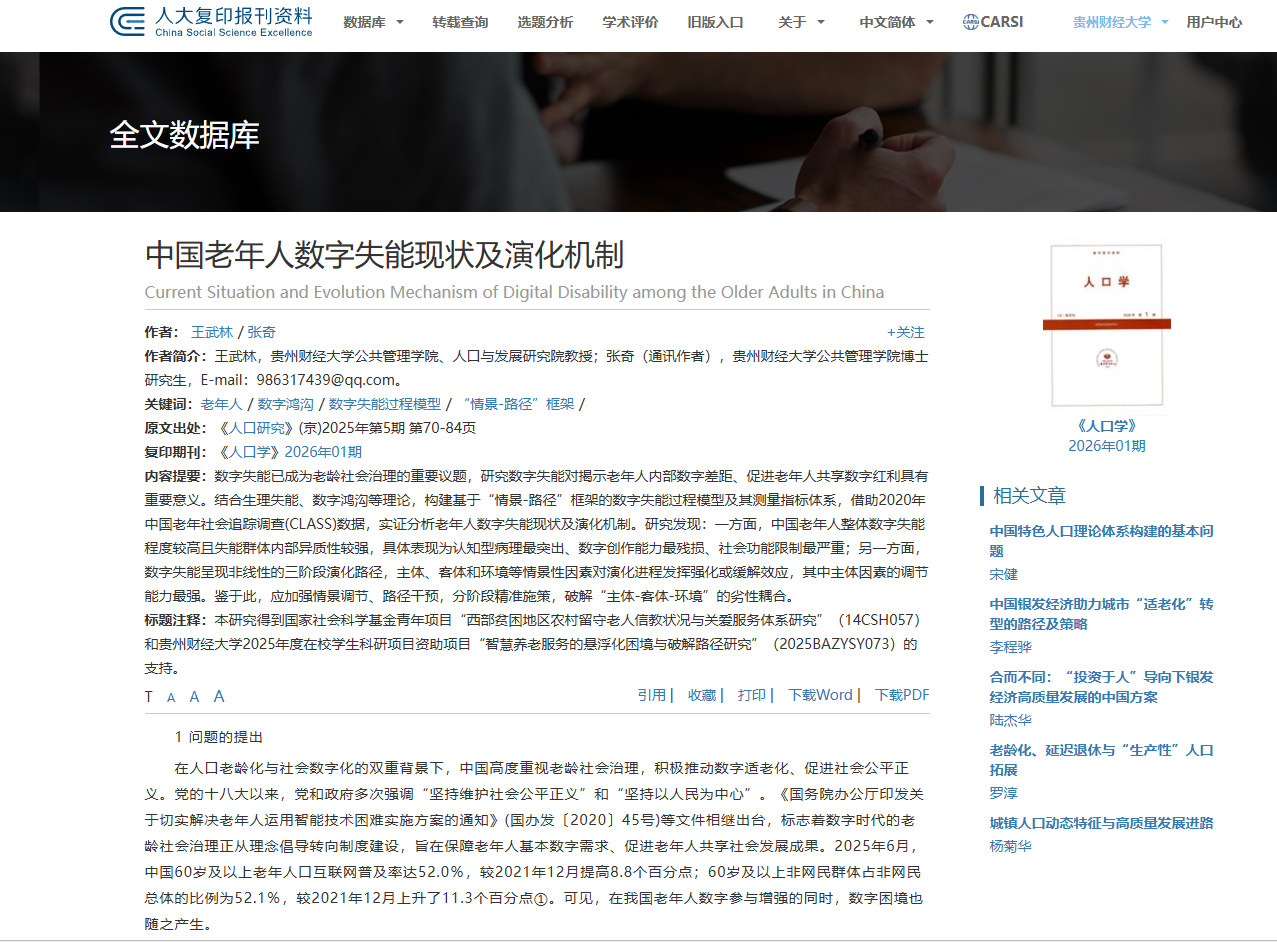Go to the 转载查询 page

[460, 22]
